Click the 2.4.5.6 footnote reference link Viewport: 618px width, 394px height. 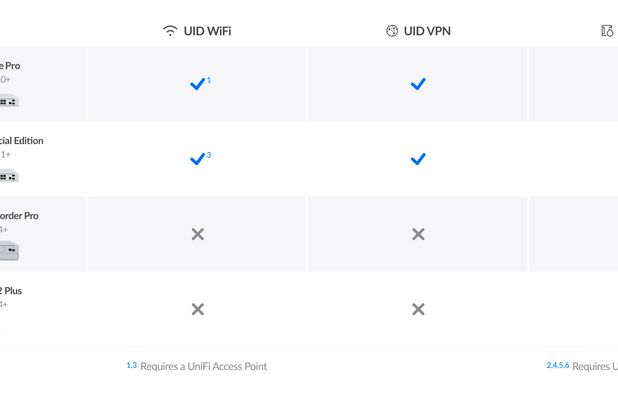pyautogui.click(x=558, y=365)
